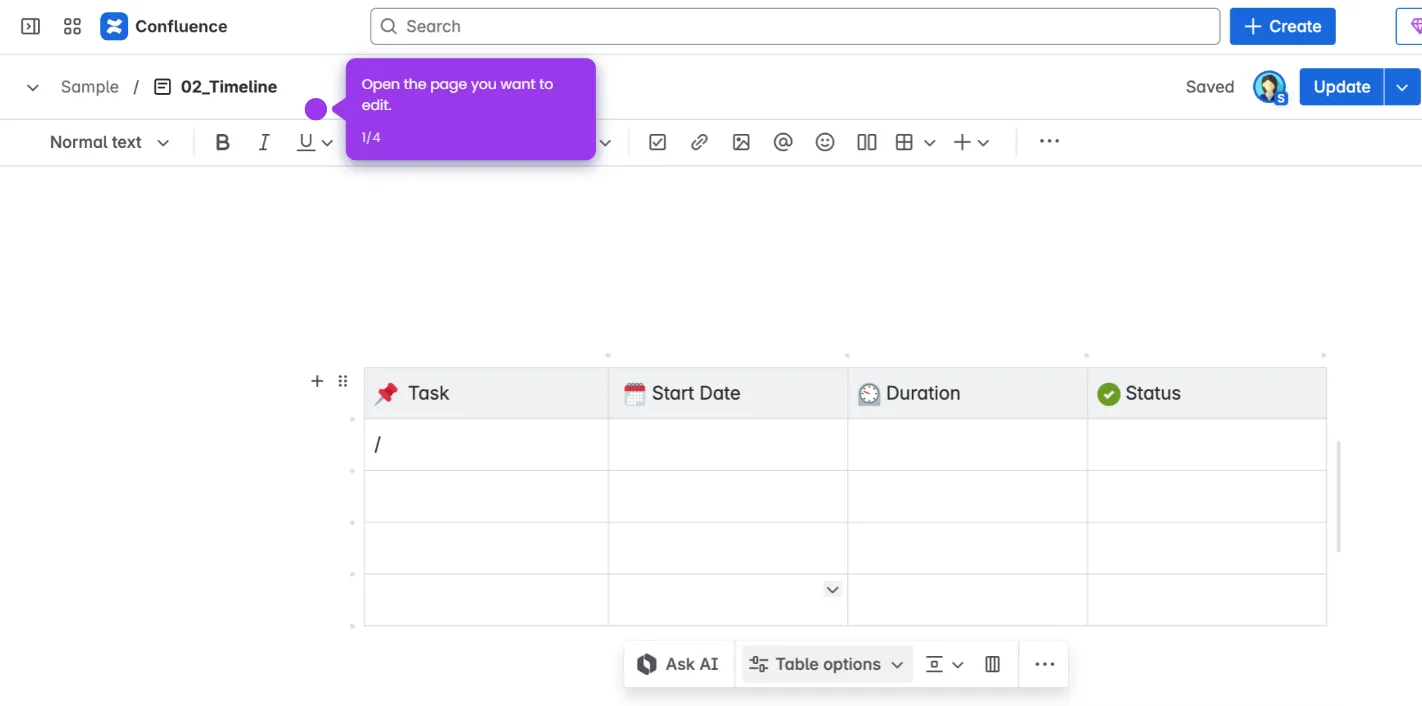This screenshot has height=706, width=1422.
Task: Click the plus insert elements icon
Action: (962, 142)
